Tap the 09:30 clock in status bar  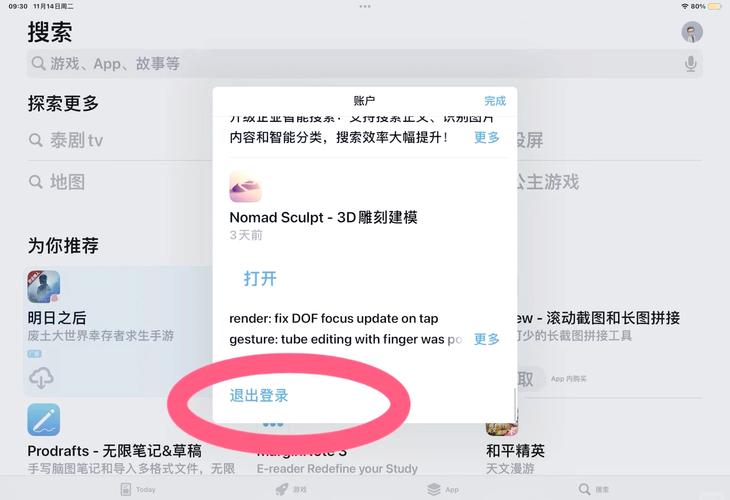18,7
